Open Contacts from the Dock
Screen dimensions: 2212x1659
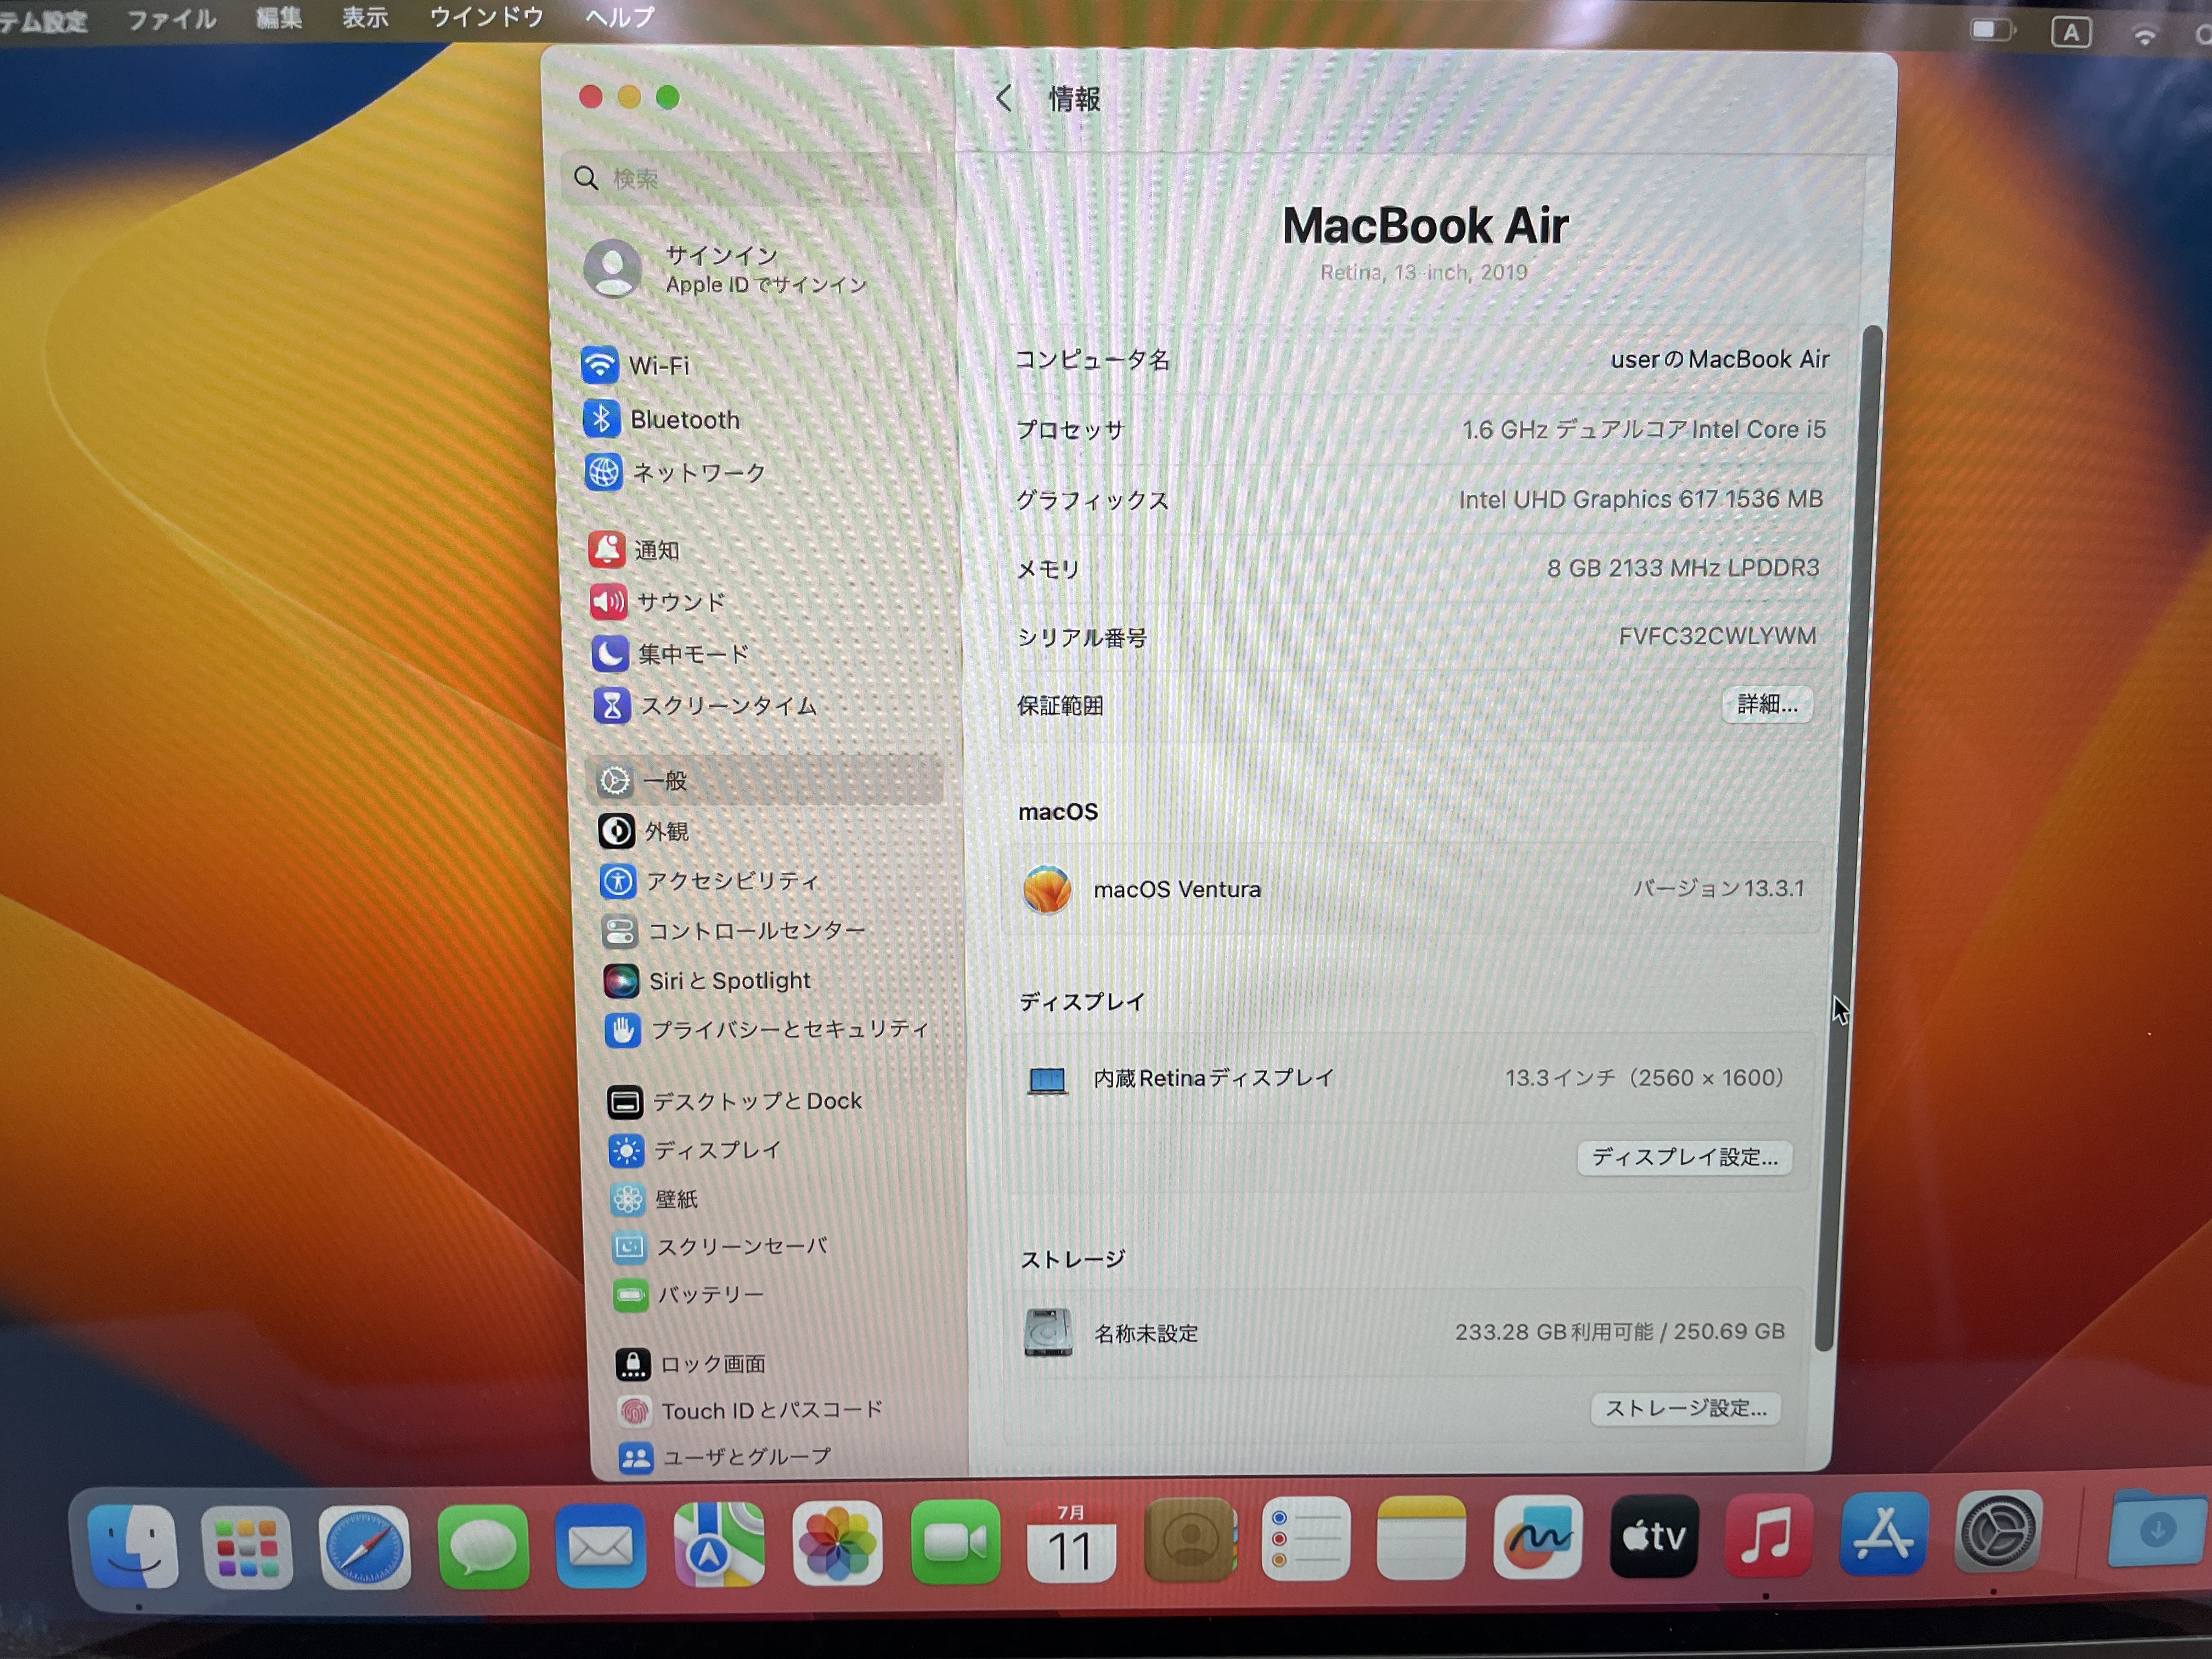pyautogui.click(x=1189, y=1540)
